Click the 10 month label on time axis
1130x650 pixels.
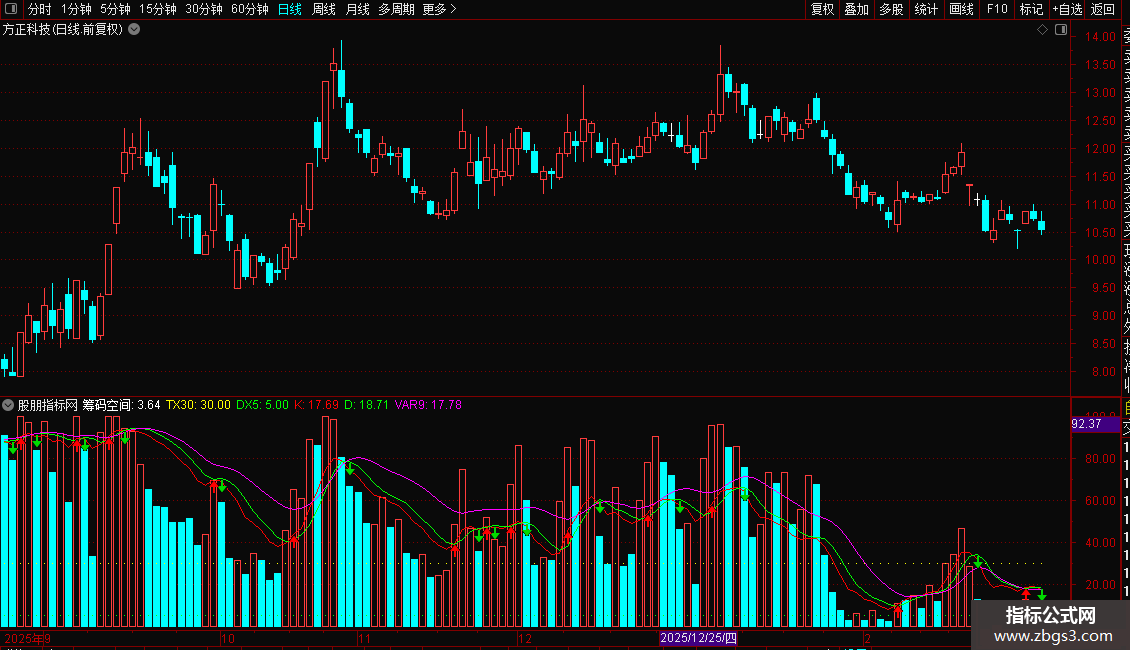tap(228, 638)
